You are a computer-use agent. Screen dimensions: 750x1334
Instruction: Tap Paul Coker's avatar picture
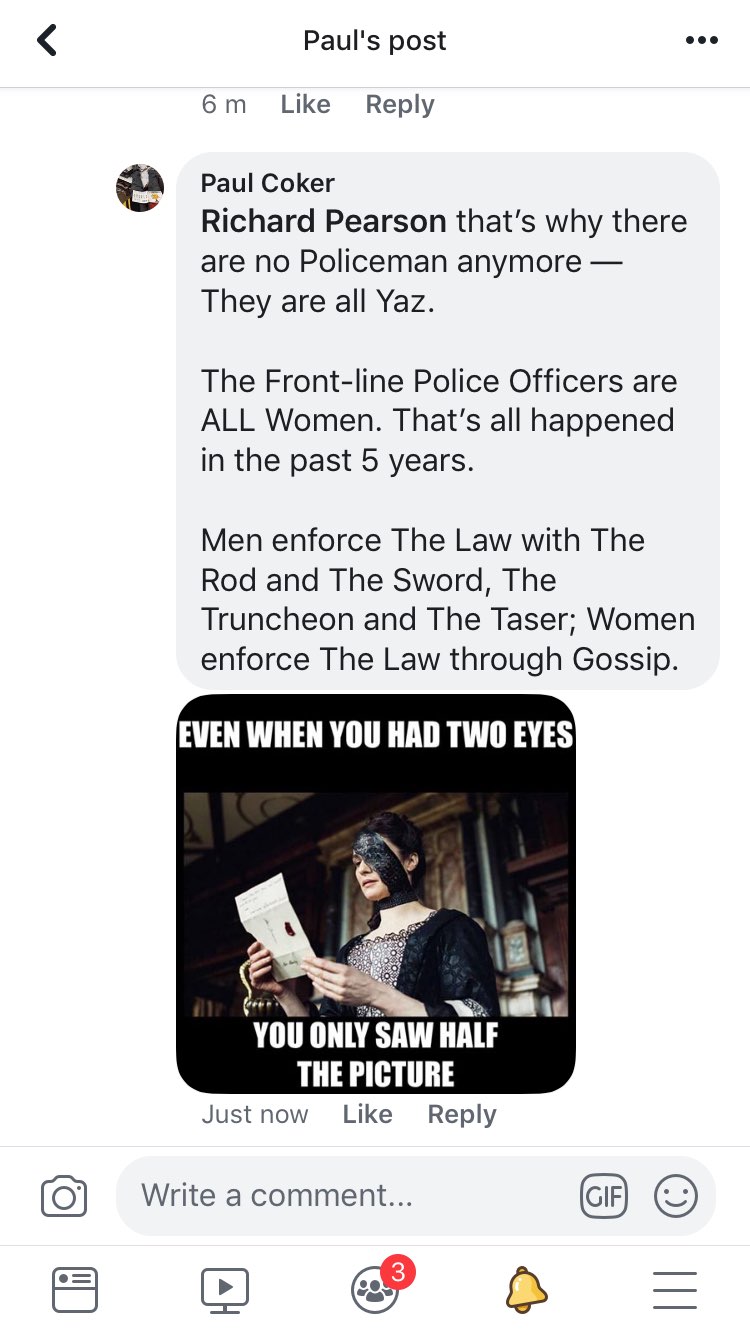140,187
